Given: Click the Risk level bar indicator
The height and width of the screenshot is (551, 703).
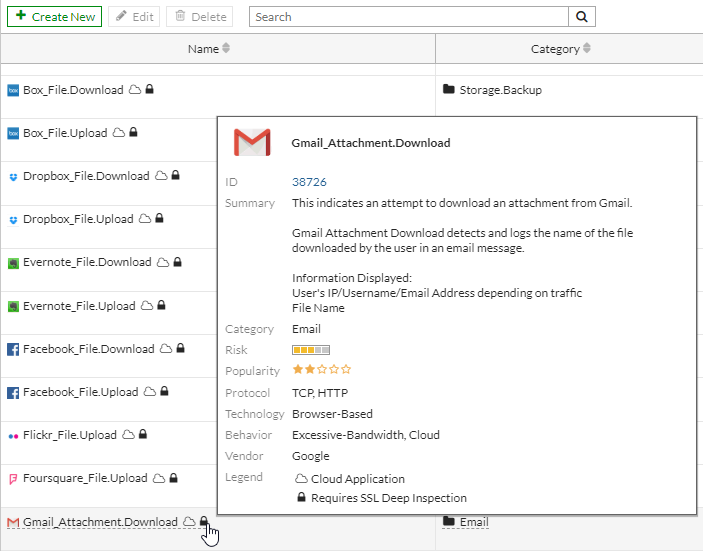Looking at the screenshot, I should (x=310, y=350).
